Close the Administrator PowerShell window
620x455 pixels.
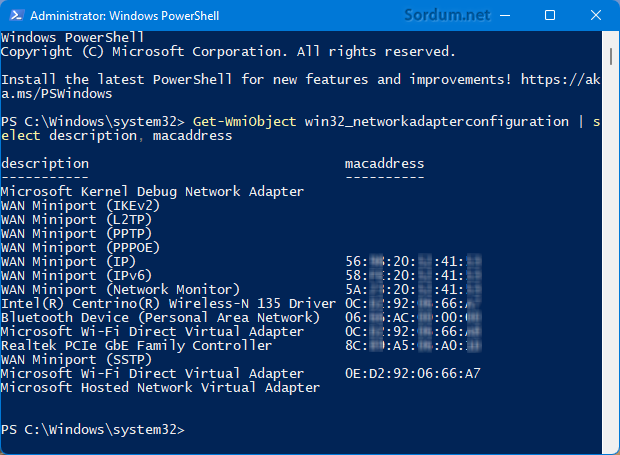click(596, 15)
